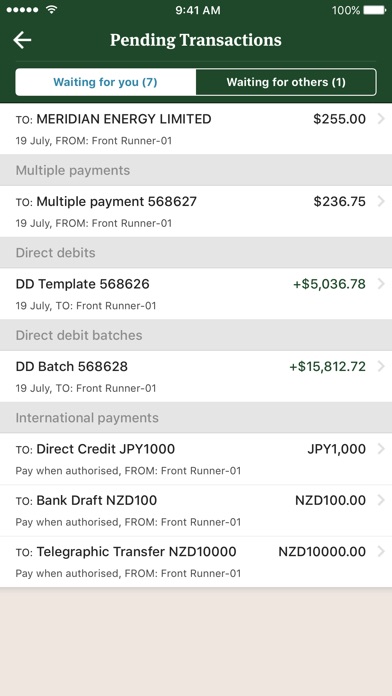Open chevron beside +$5,036.78 amount

[x=380, y=284]
